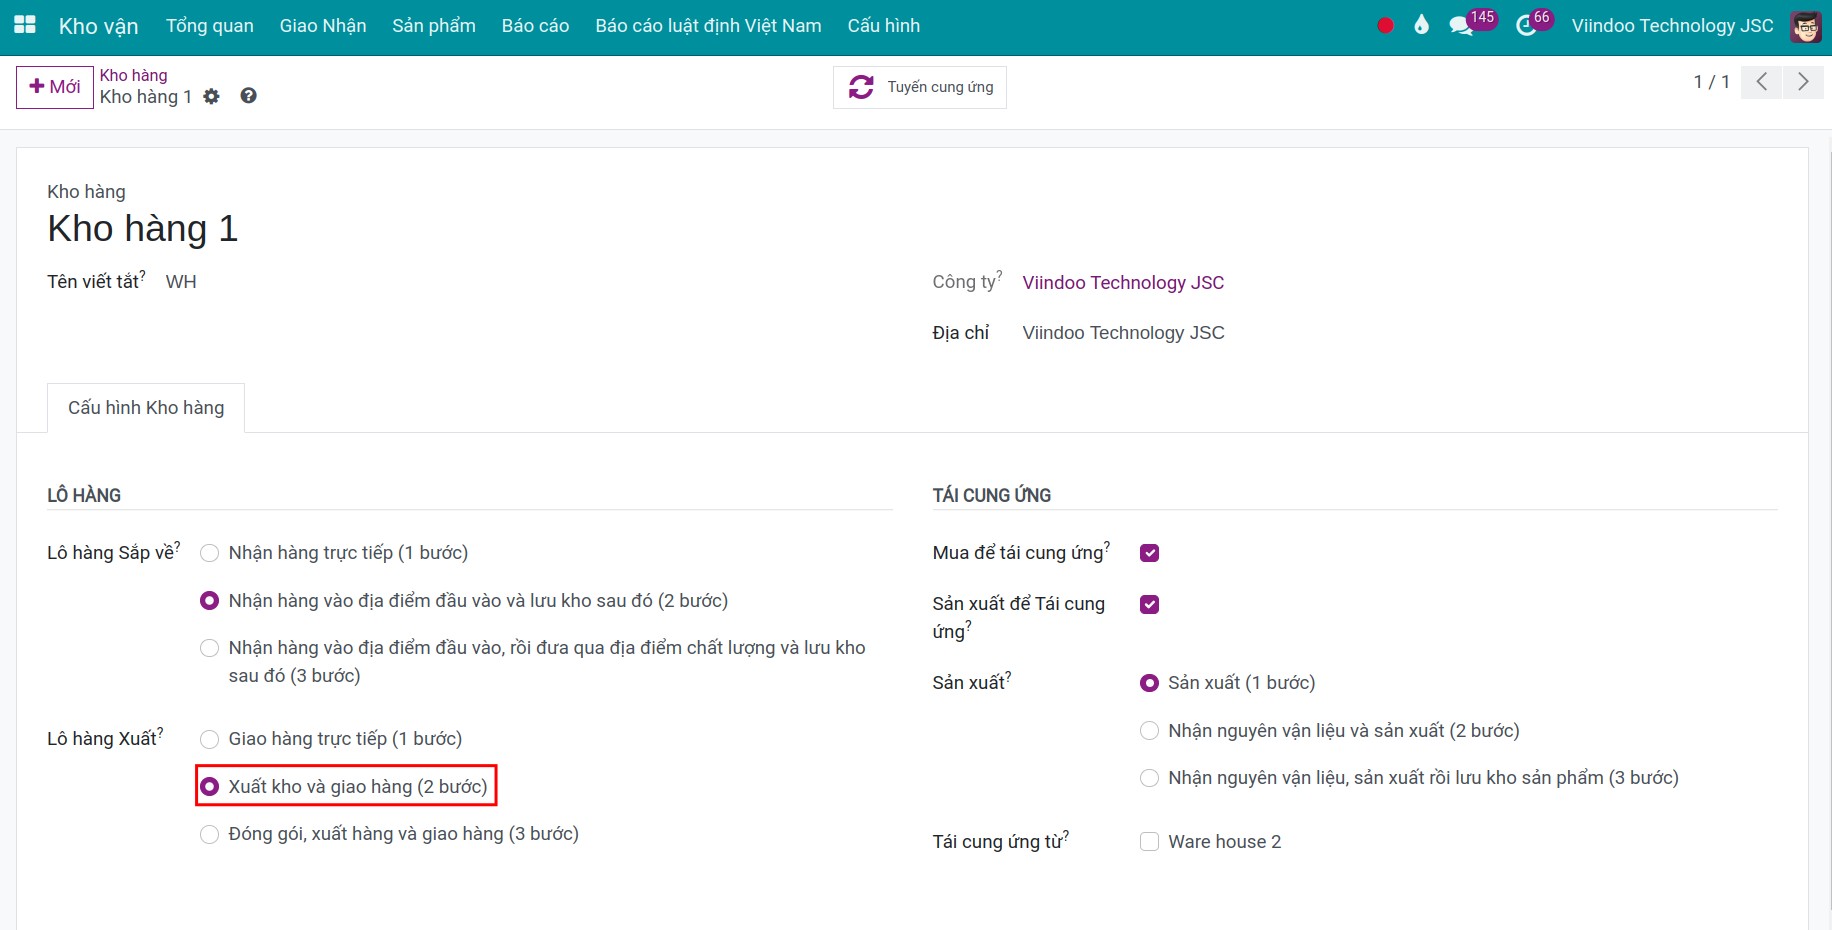Go to the previous record arrow
This screenshot has width=1832, height=930.
click(x=1762, y=82)
